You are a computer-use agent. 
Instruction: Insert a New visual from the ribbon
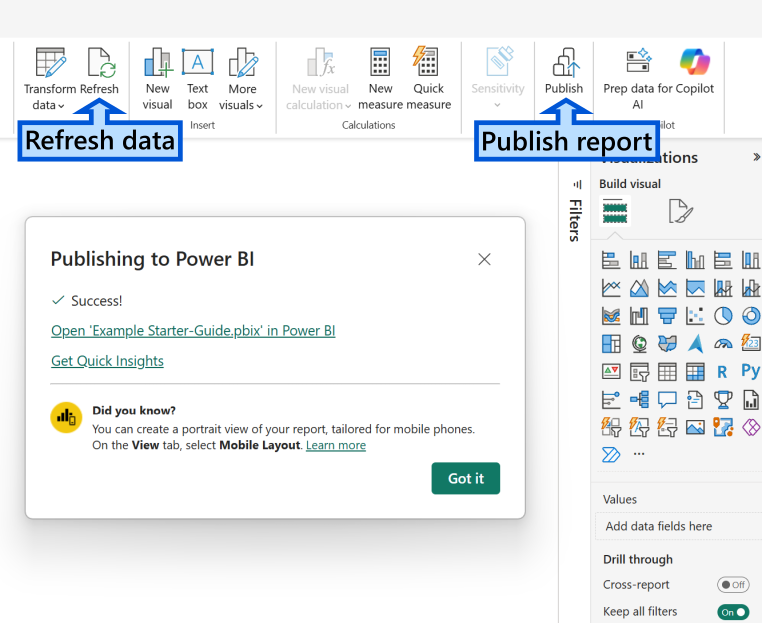pyautogui.click(x=157, y=79)
